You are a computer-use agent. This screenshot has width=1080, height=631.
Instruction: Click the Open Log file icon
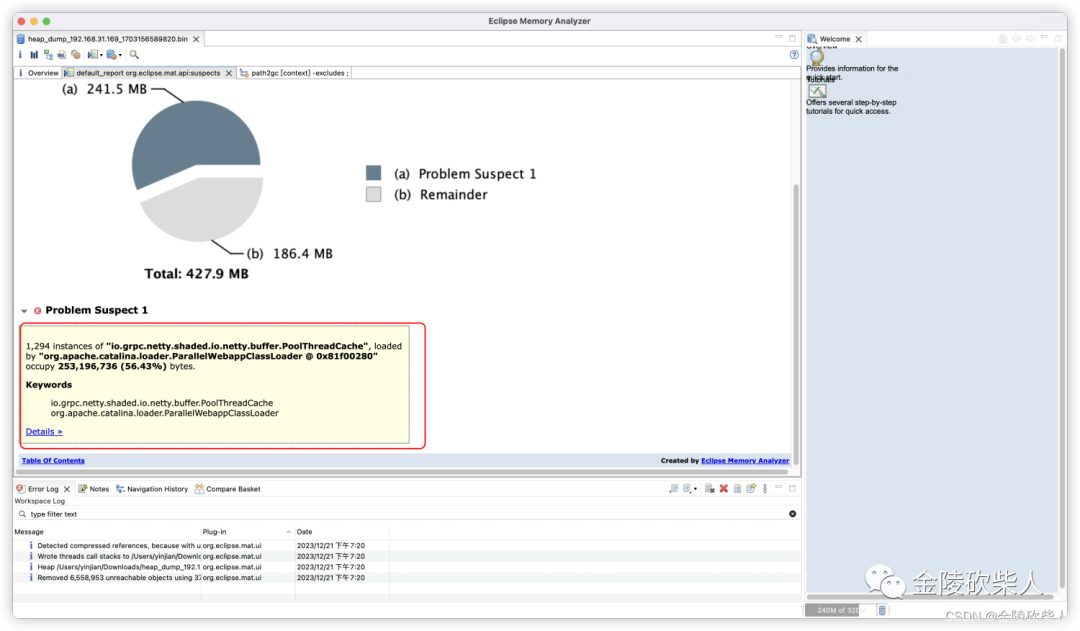pyautogui.click(x=737, y=488)
